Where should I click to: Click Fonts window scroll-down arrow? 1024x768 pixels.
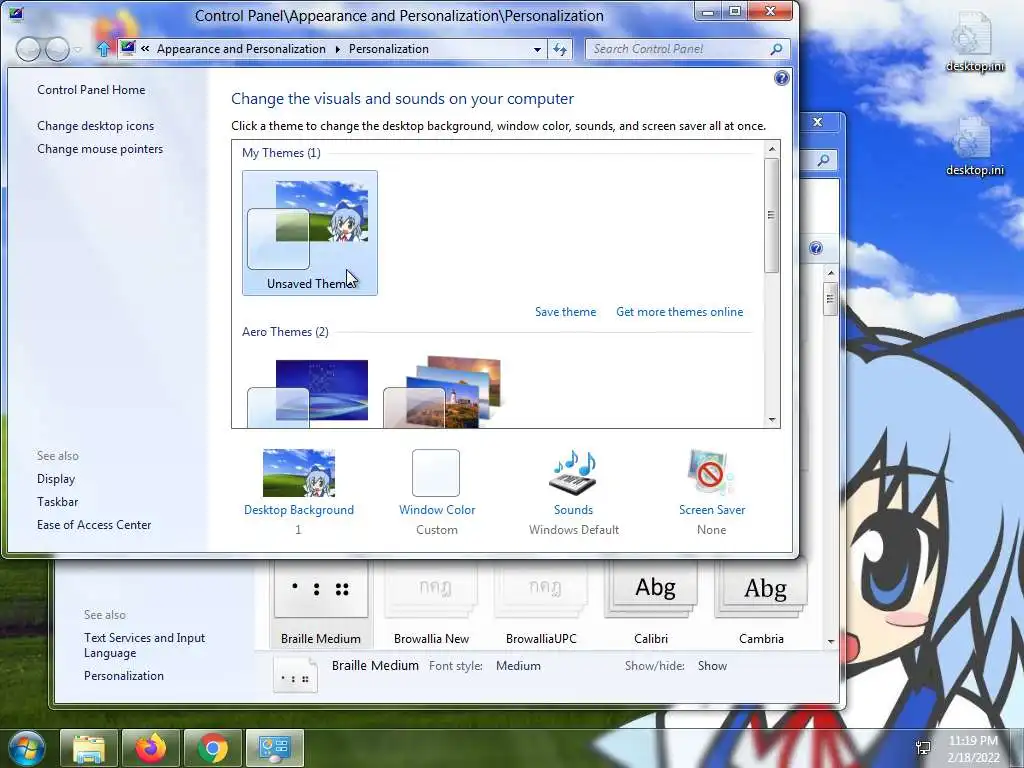(831, 641)
